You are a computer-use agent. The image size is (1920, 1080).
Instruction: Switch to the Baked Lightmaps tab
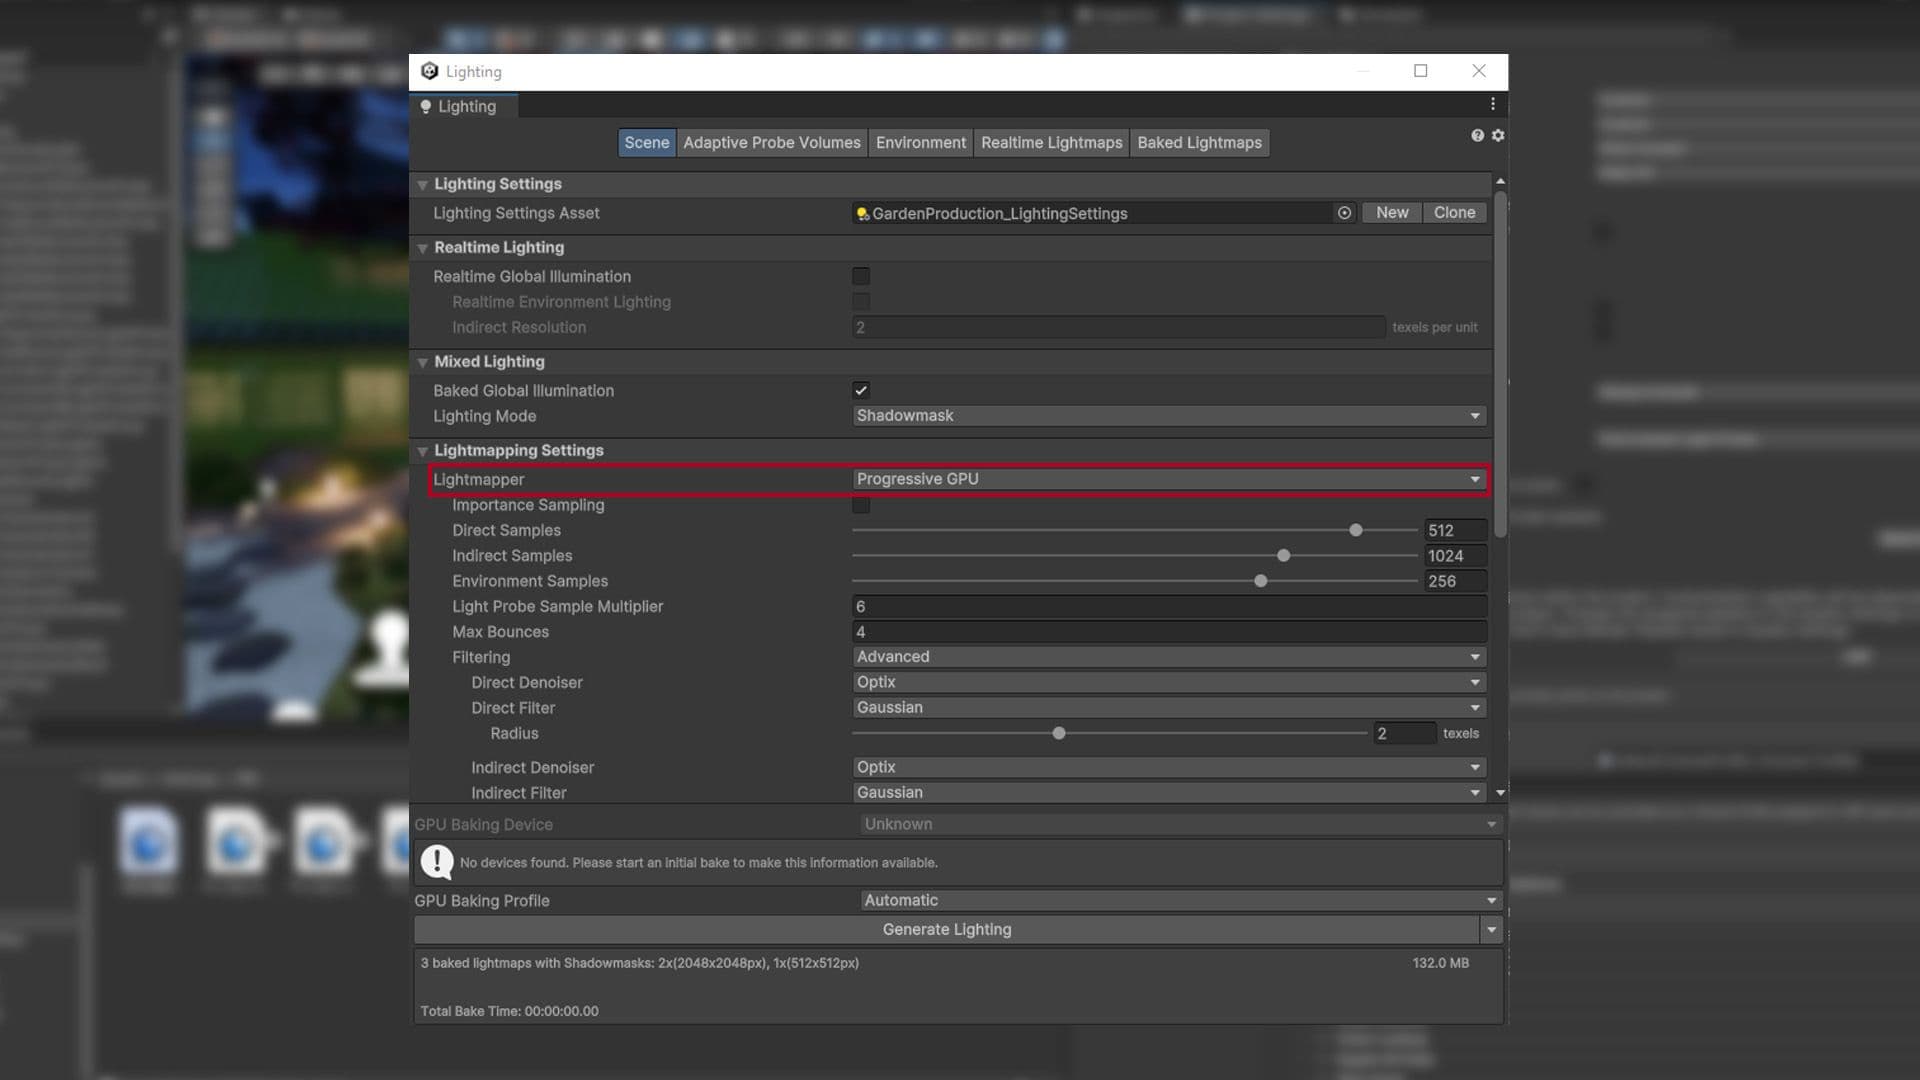click(1198, 142)
